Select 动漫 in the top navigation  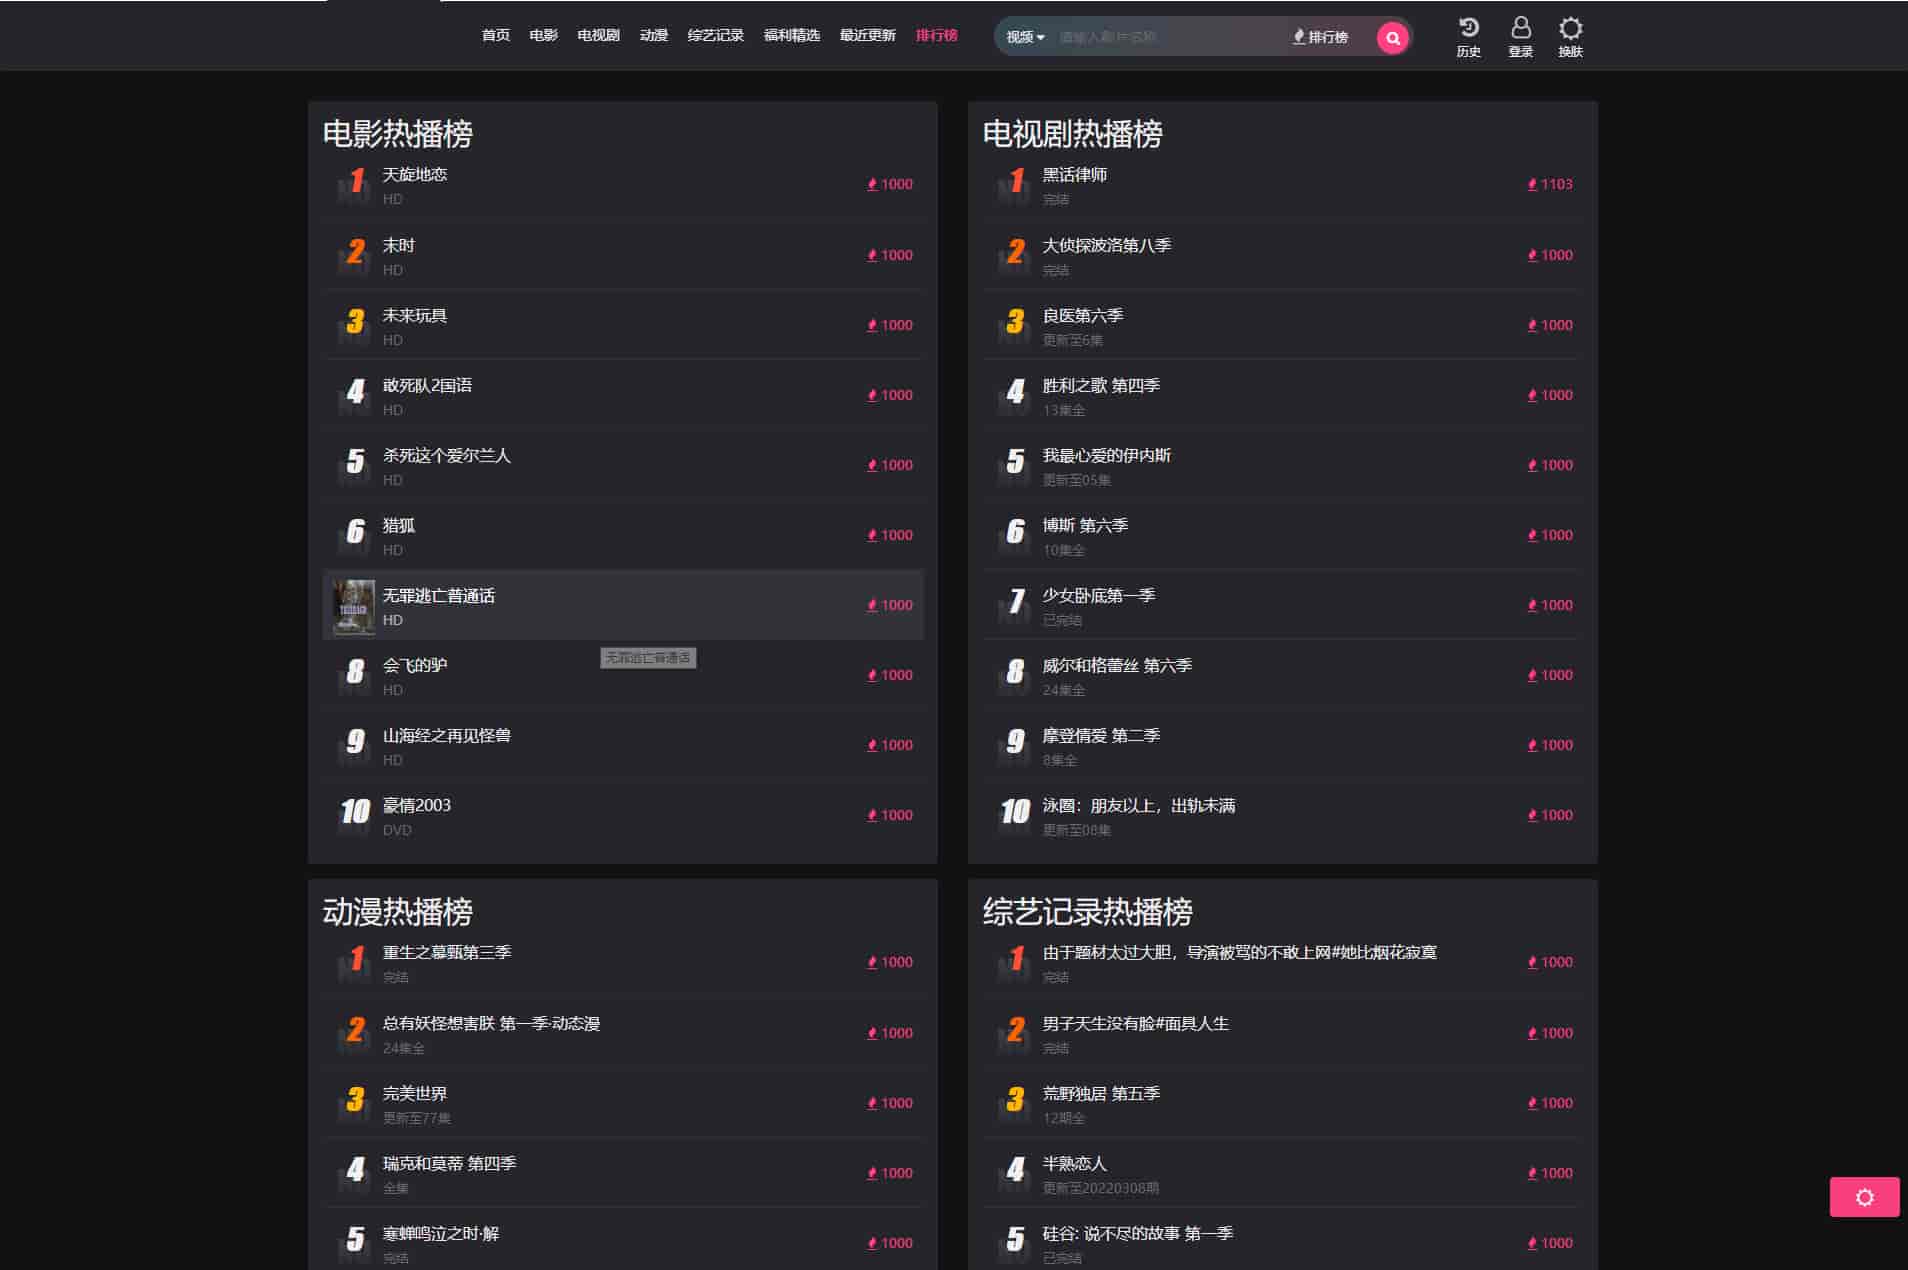coord(654,35)
